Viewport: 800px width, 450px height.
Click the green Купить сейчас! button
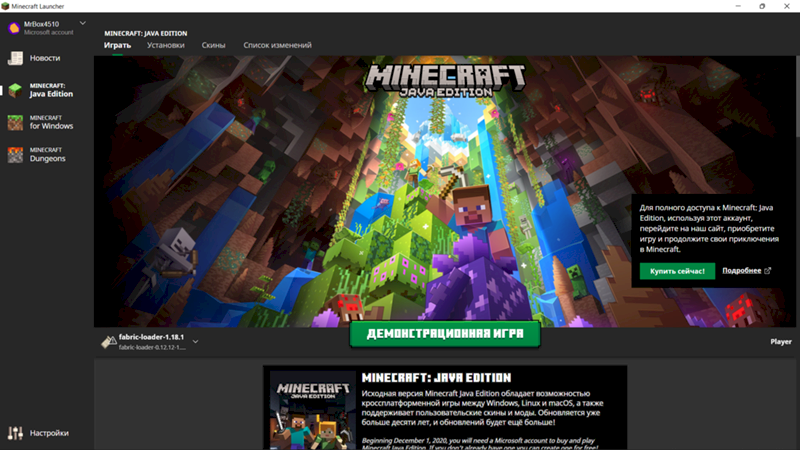(x=677, y=271)
